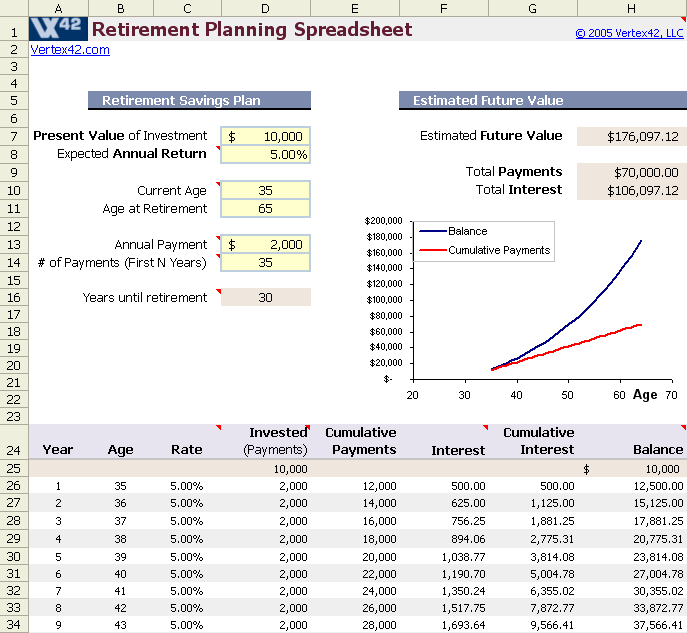
Task: Select column G header
Action: pyautogui.click(x=533, y=8)
